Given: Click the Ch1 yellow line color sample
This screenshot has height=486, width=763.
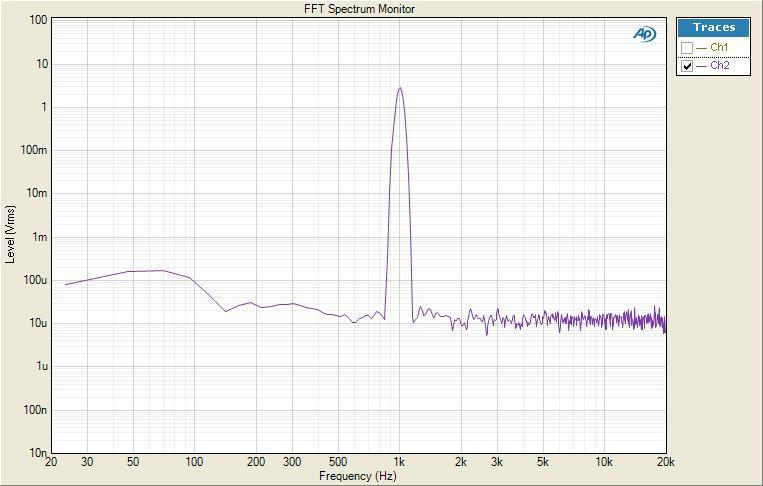Looking at the screenshot, I should (x=701, y=48).
